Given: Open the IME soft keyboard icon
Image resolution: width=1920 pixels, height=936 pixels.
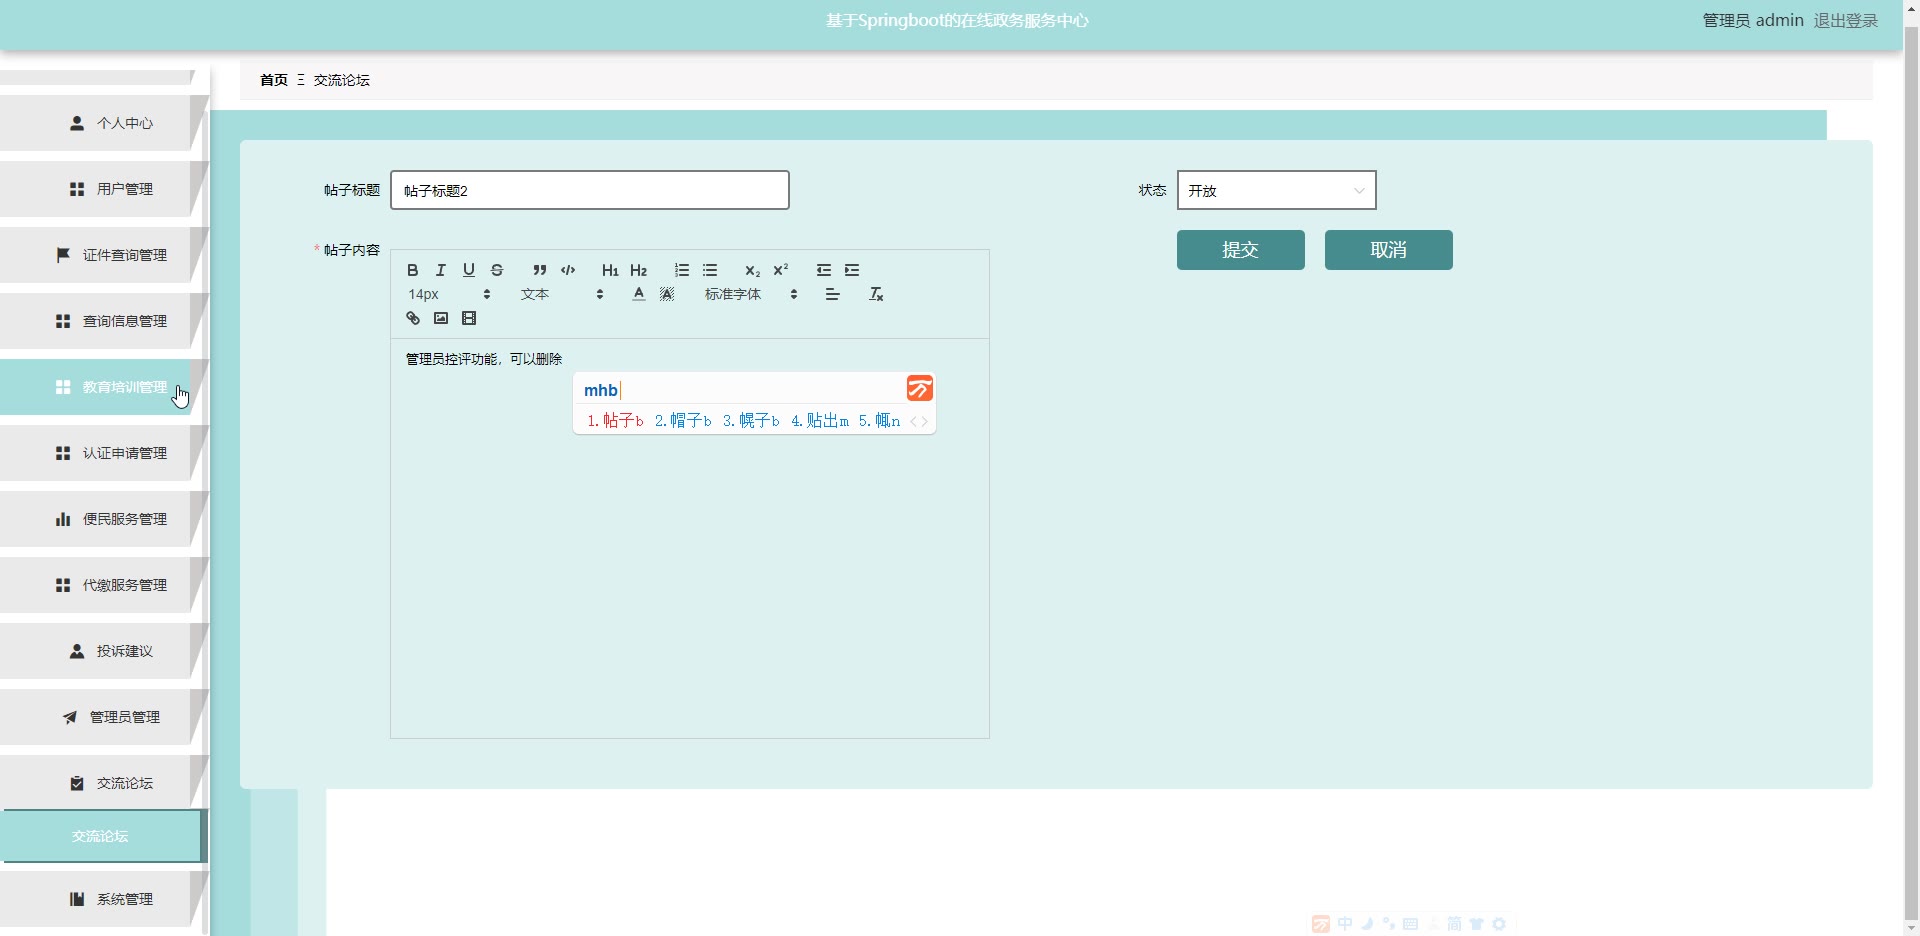Looking at the screenshot, I should [1411, 924].
